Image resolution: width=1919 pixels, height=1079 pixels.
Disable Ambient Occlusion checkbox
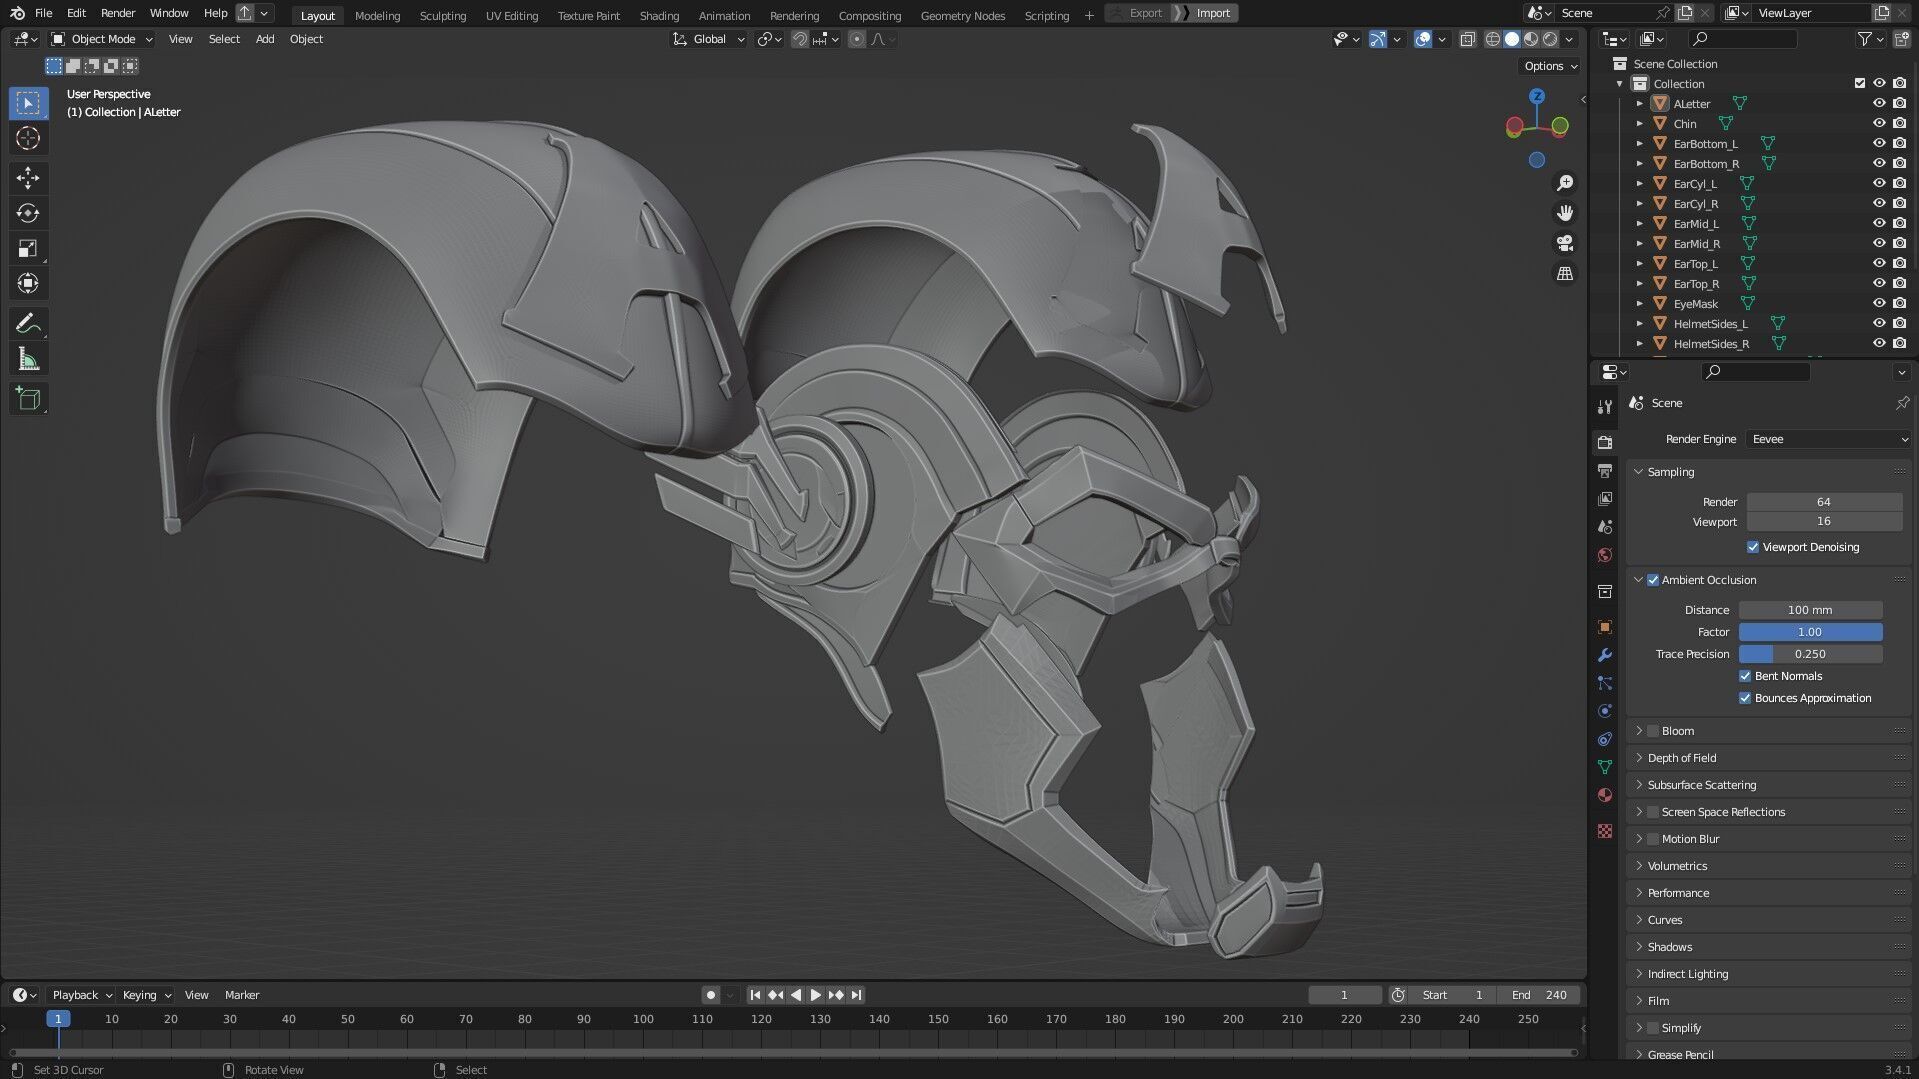(x=1653, y=580)
